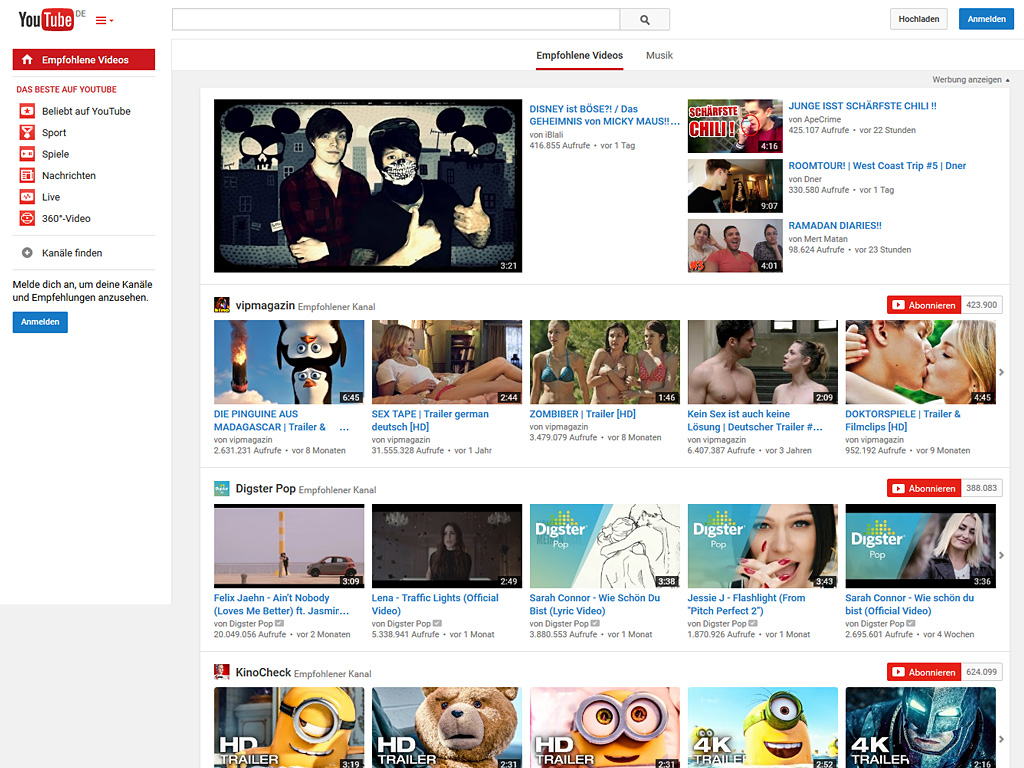Subscribe to vipmagazin with Abonnieren

924,305
